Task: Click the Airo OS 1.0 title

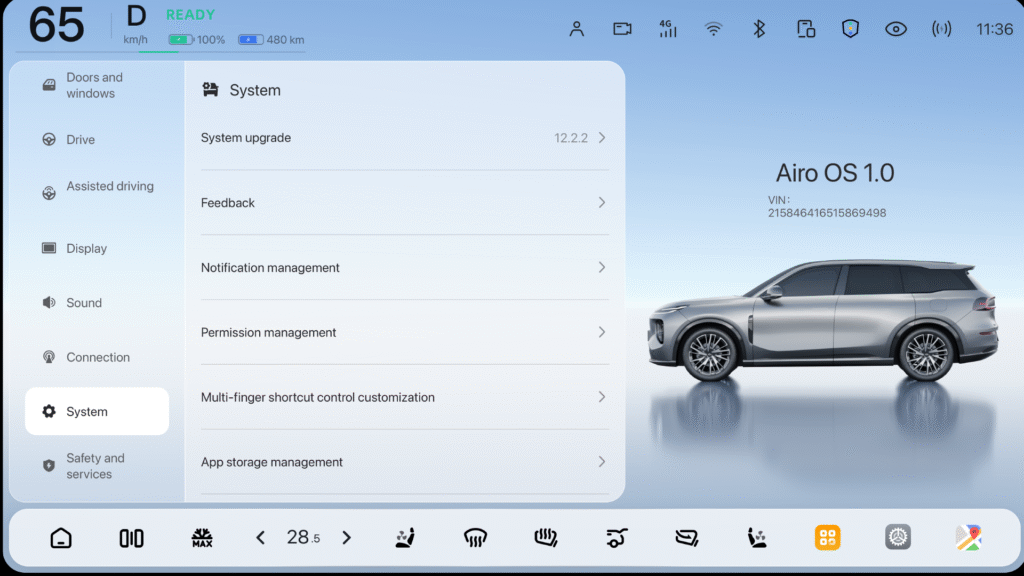Action: [x=835, y=173]
